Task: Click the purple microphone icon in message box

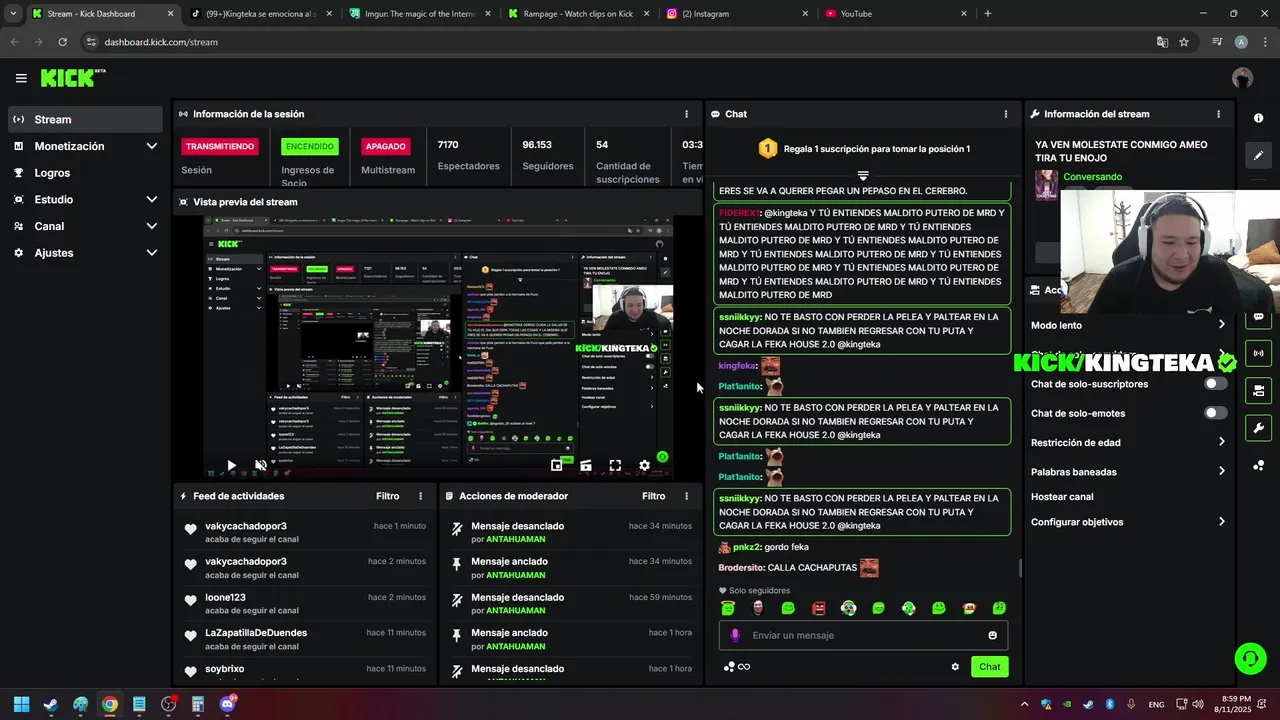Action: 735,635
